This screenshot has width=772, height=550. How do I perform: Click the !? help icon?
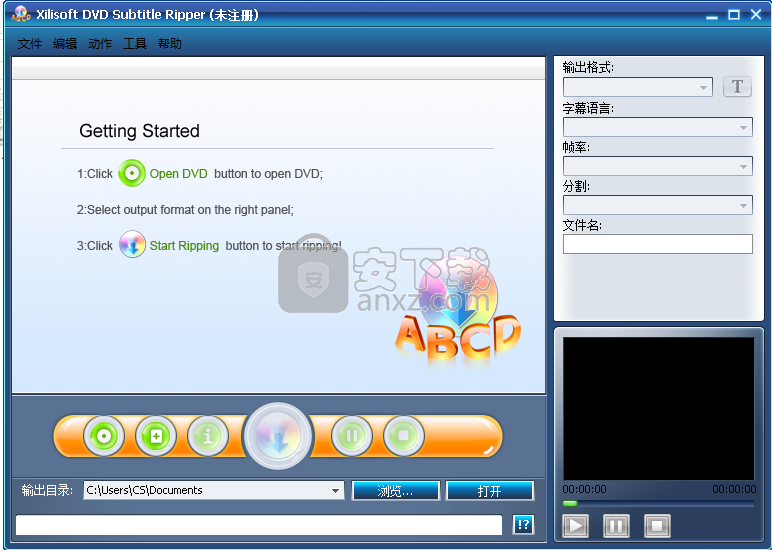pos(523,525)
